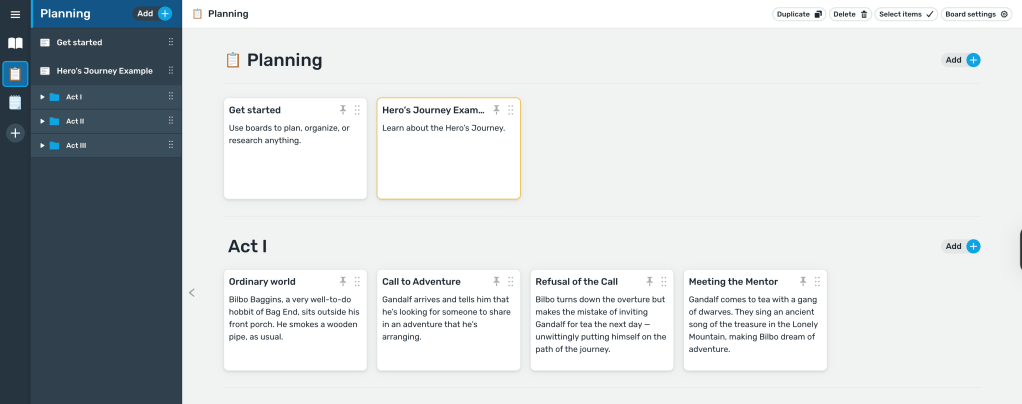Viewport: 1022px width, 404px height.
Task: Select Hero's Journey Example in sidebar
Action: click(x=104, y=71)
